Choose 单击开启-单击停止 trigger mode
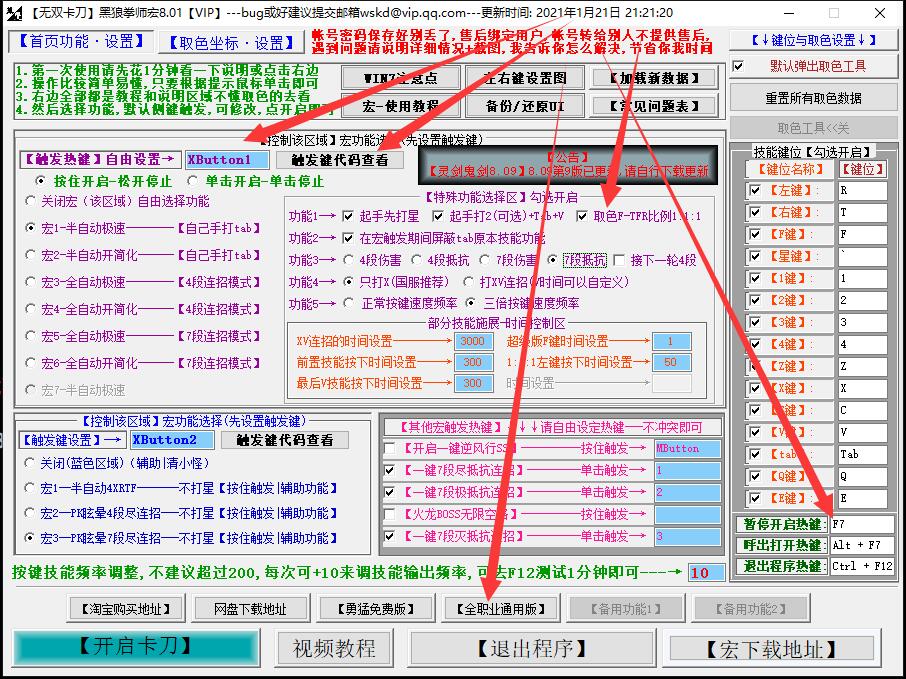906x679 pixels. 193,181
